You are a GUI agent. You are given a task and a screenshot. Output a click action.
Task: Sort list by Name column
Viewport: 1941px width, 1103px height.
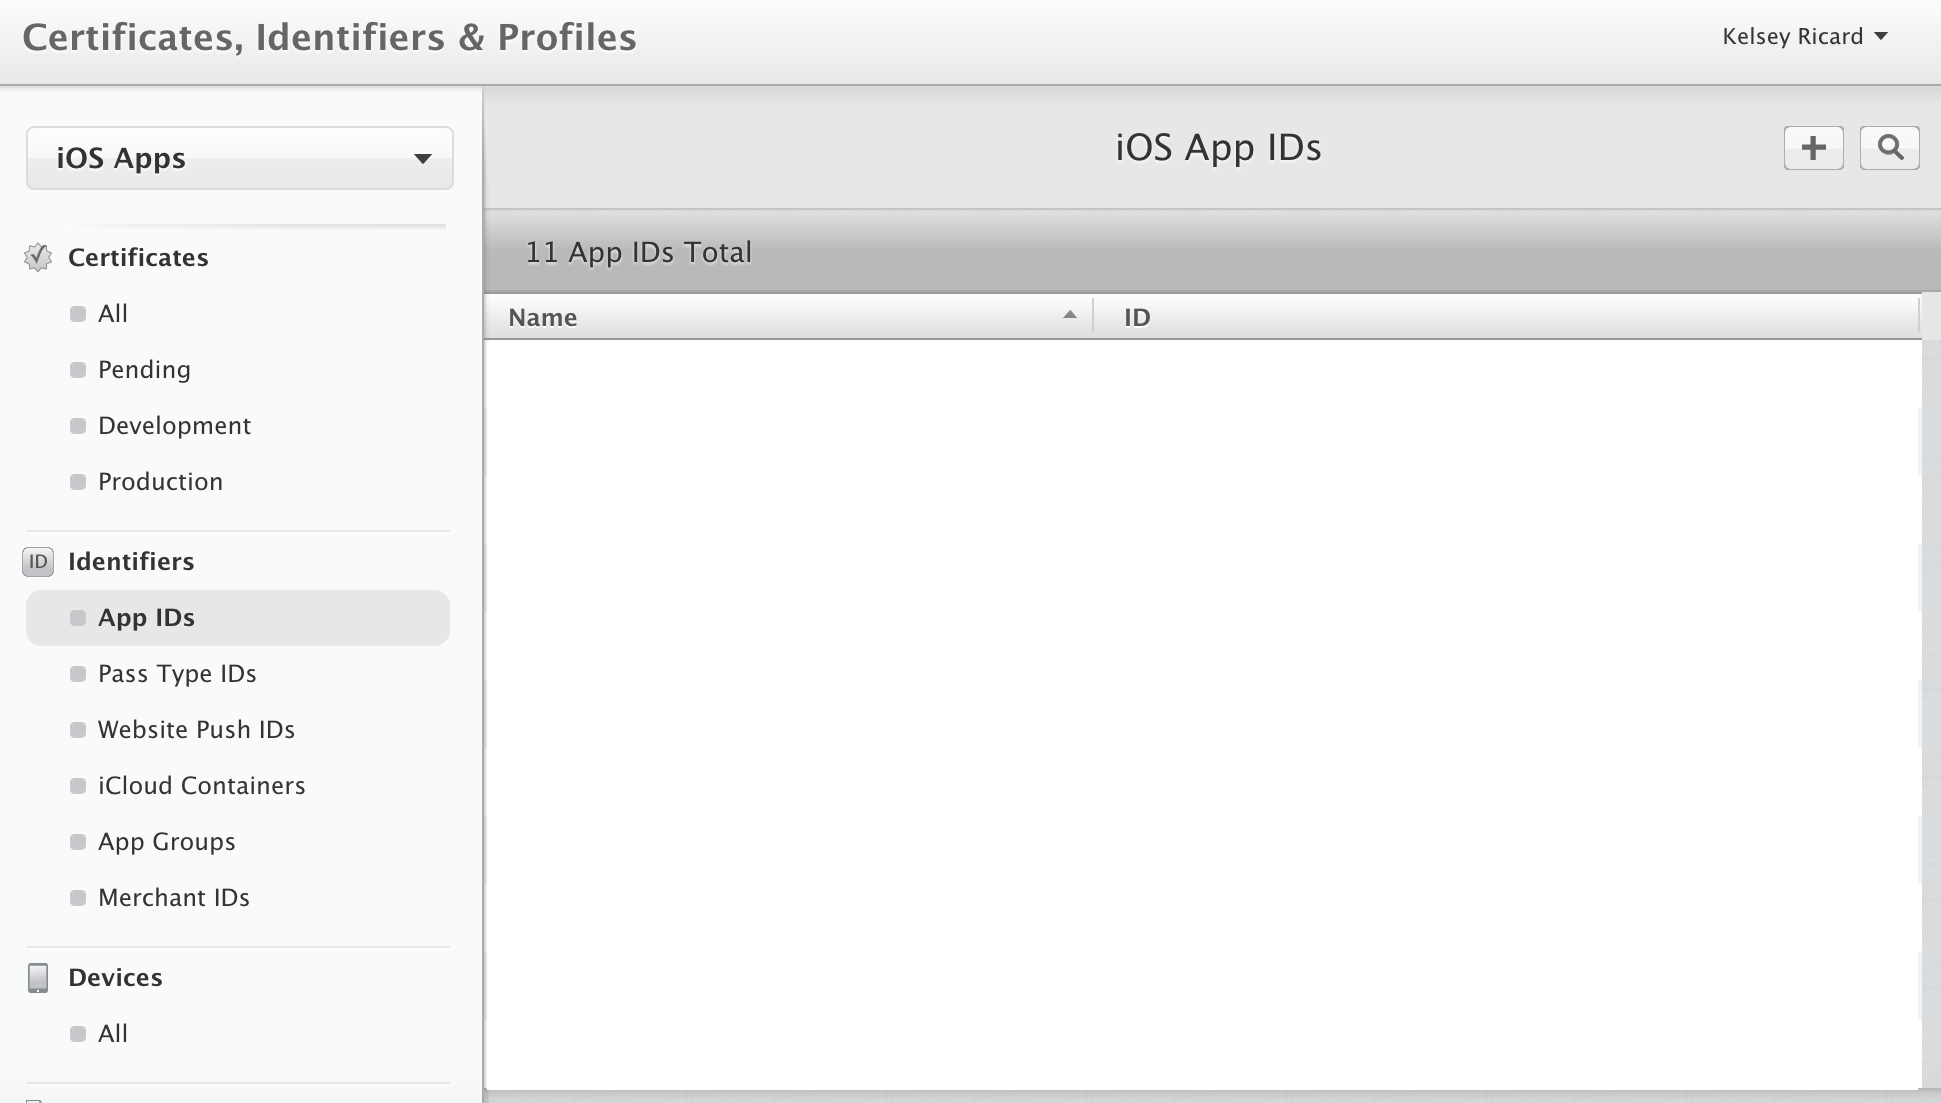tap(788, 317)
